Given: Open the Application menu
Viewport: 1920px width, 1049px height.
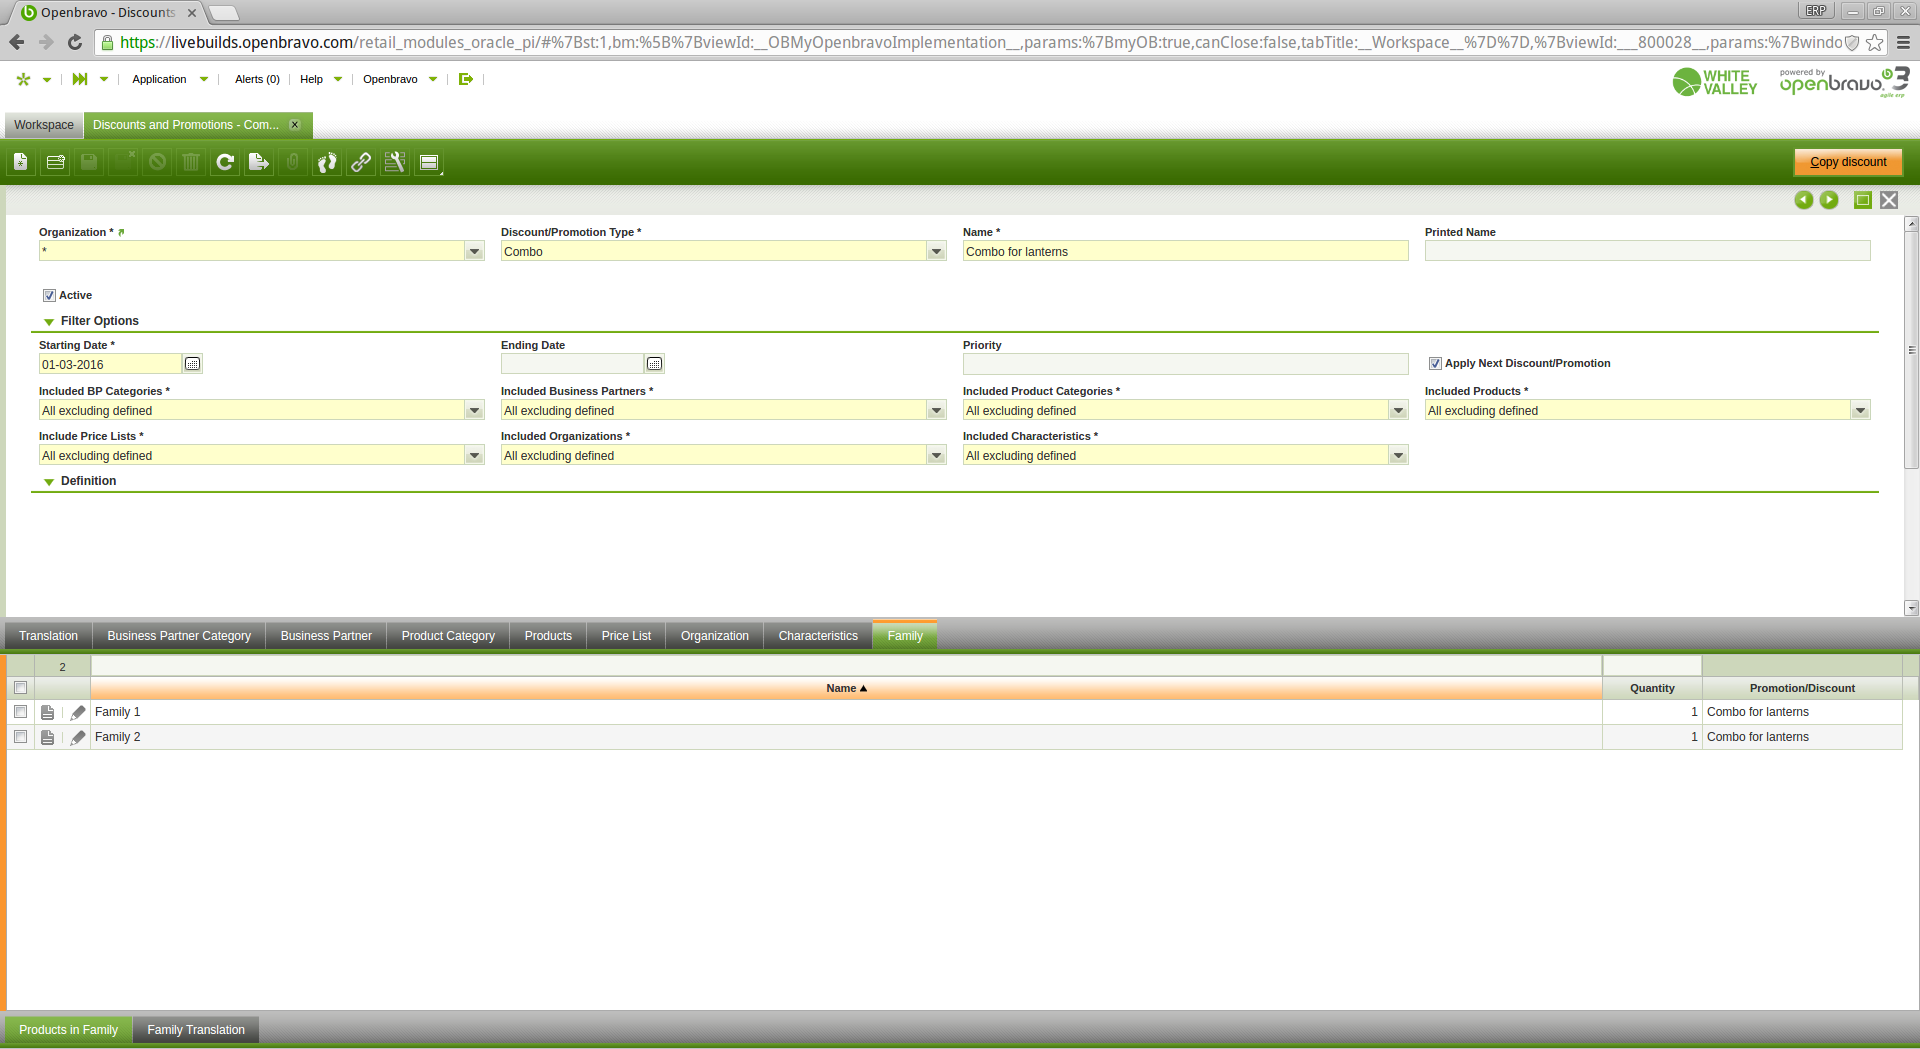Looking at the screenshot, I should point(159,79).
